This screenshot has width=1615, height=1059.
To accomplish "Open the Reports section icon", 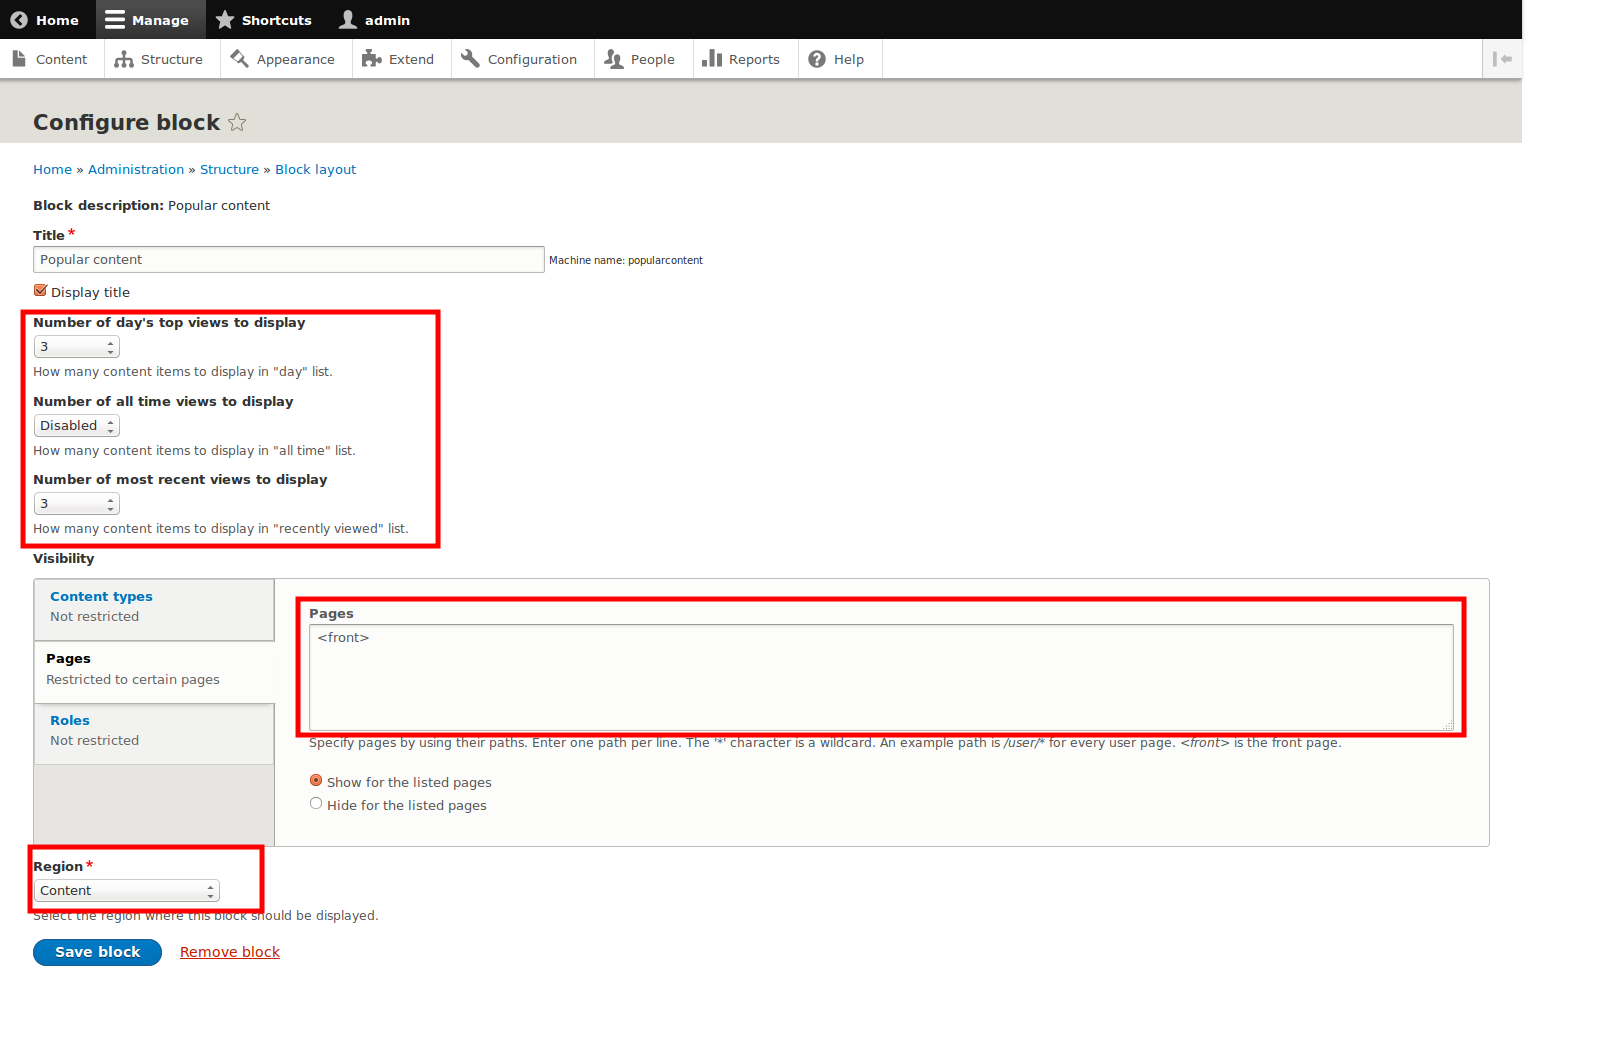I will coord(712,59).
